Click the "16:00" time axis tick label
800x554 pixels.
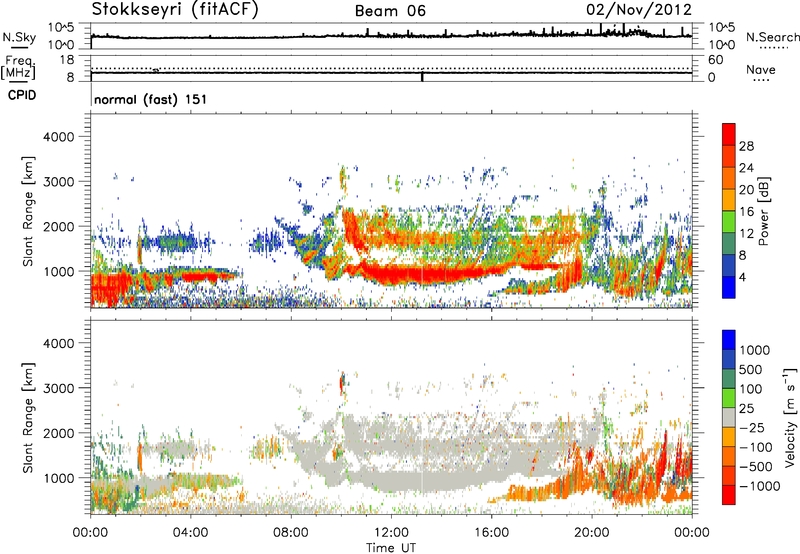pyautogui.click(x=491, y=533)
